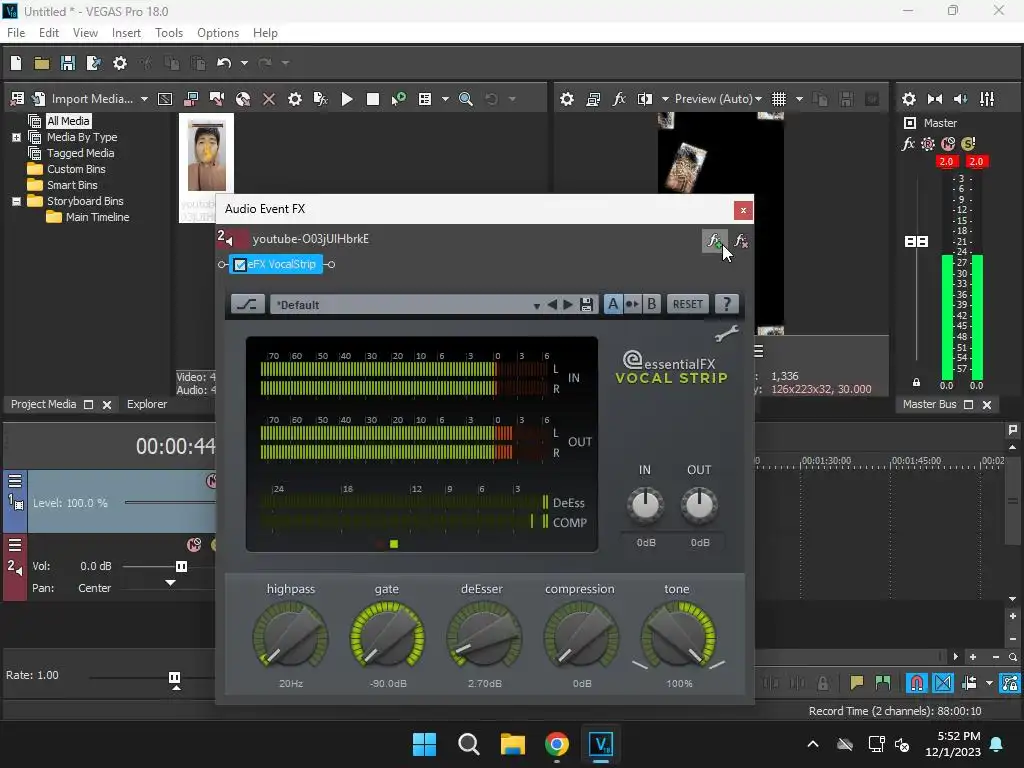Close the Audio Event FX window

coord(743,210)
